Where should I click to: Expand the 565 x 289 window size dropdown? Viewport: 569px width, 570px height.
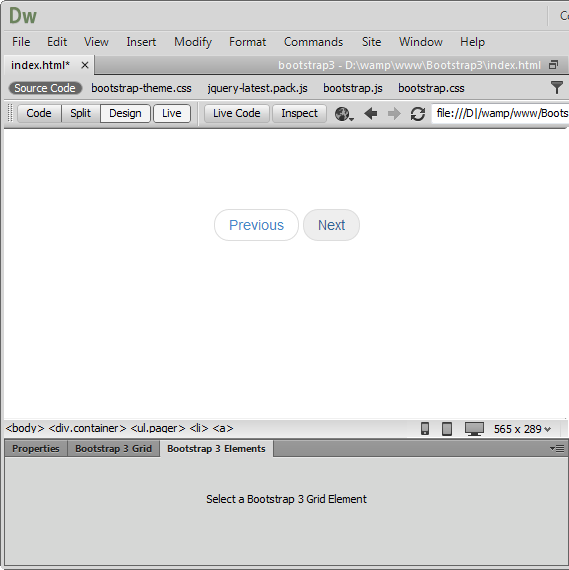pyautogui.click(x=522, y=429)
